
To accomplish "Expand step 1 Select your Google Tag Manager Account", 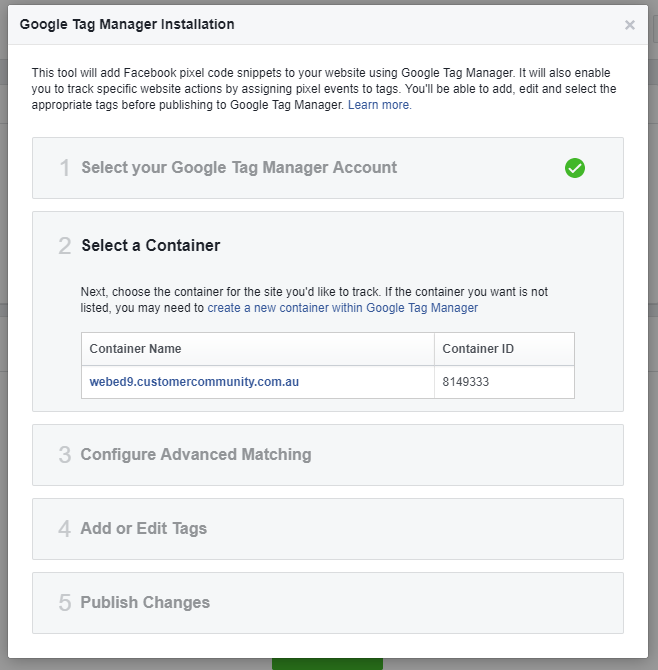I will pos(328,168).
